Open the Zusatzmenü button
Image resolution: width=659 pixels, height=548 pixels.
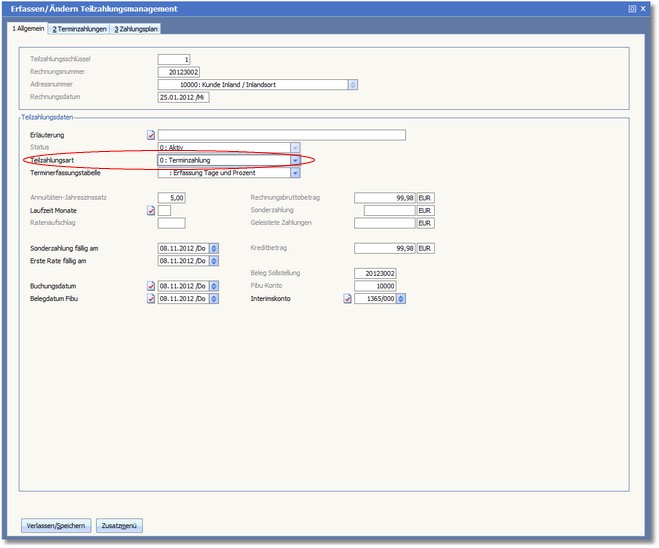[119, 525]
